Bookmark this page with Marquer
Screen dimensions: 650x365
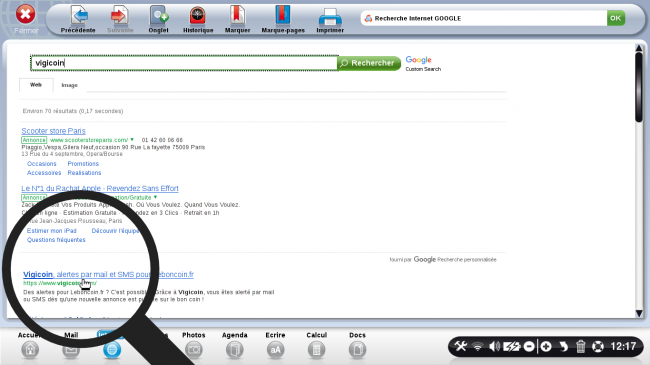237,16
